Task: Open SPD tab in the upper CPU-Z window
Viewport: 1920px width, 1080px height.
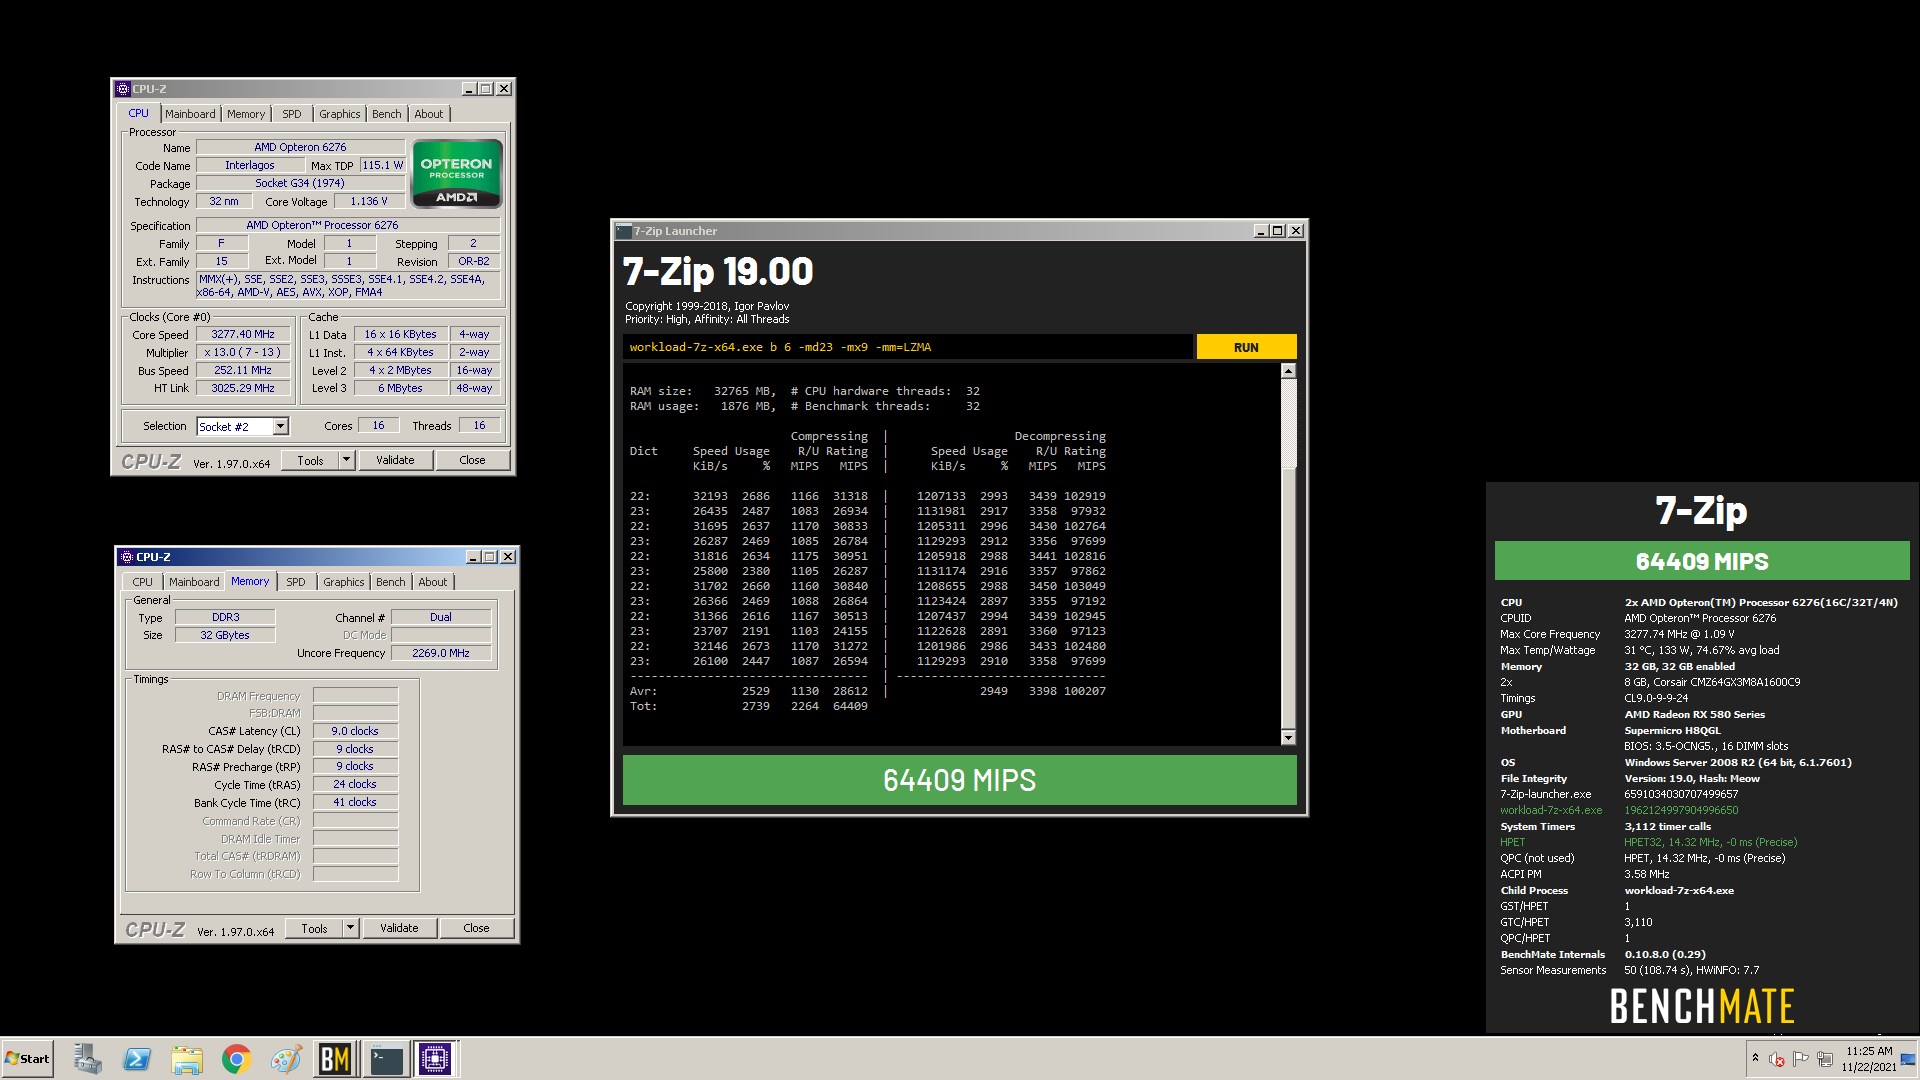Action: 292,114
